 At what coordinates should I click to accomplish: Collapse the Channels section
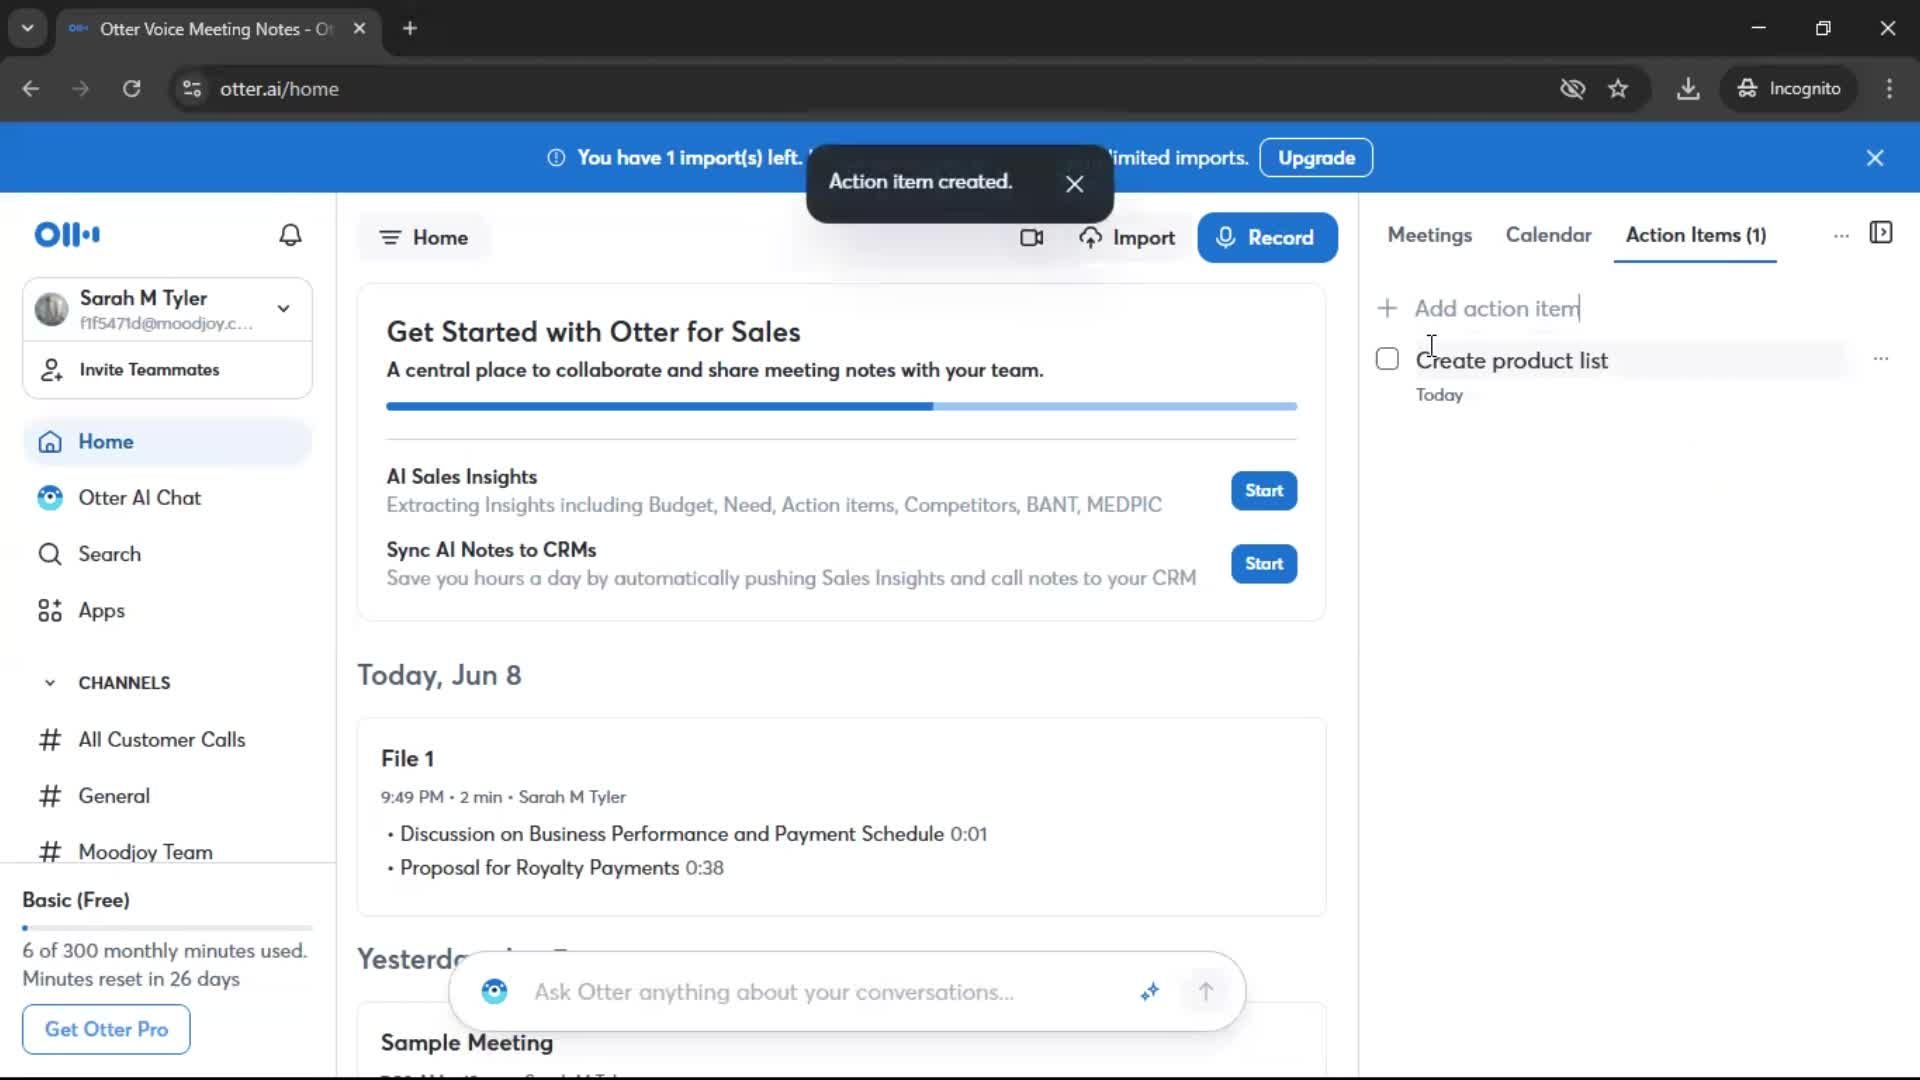[x=50, y=683]
